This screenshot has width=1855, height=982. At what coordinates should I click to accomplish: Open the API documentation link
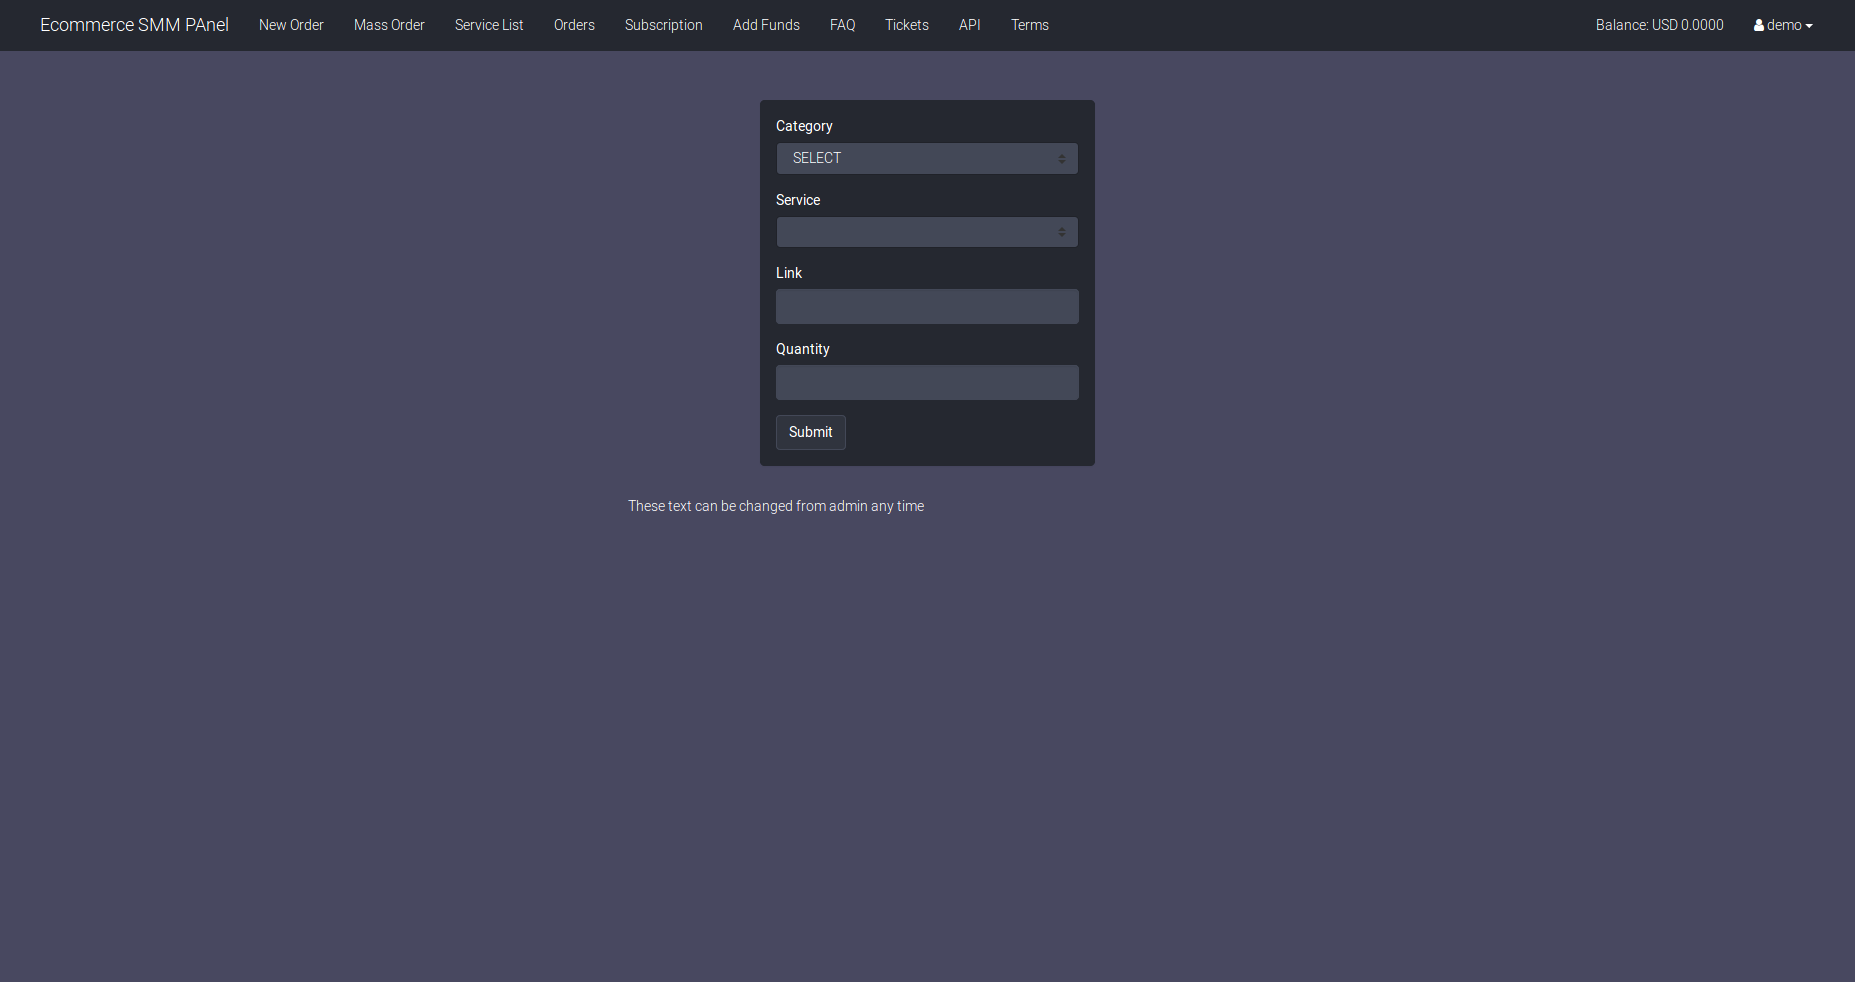click(x=969, y=25)
